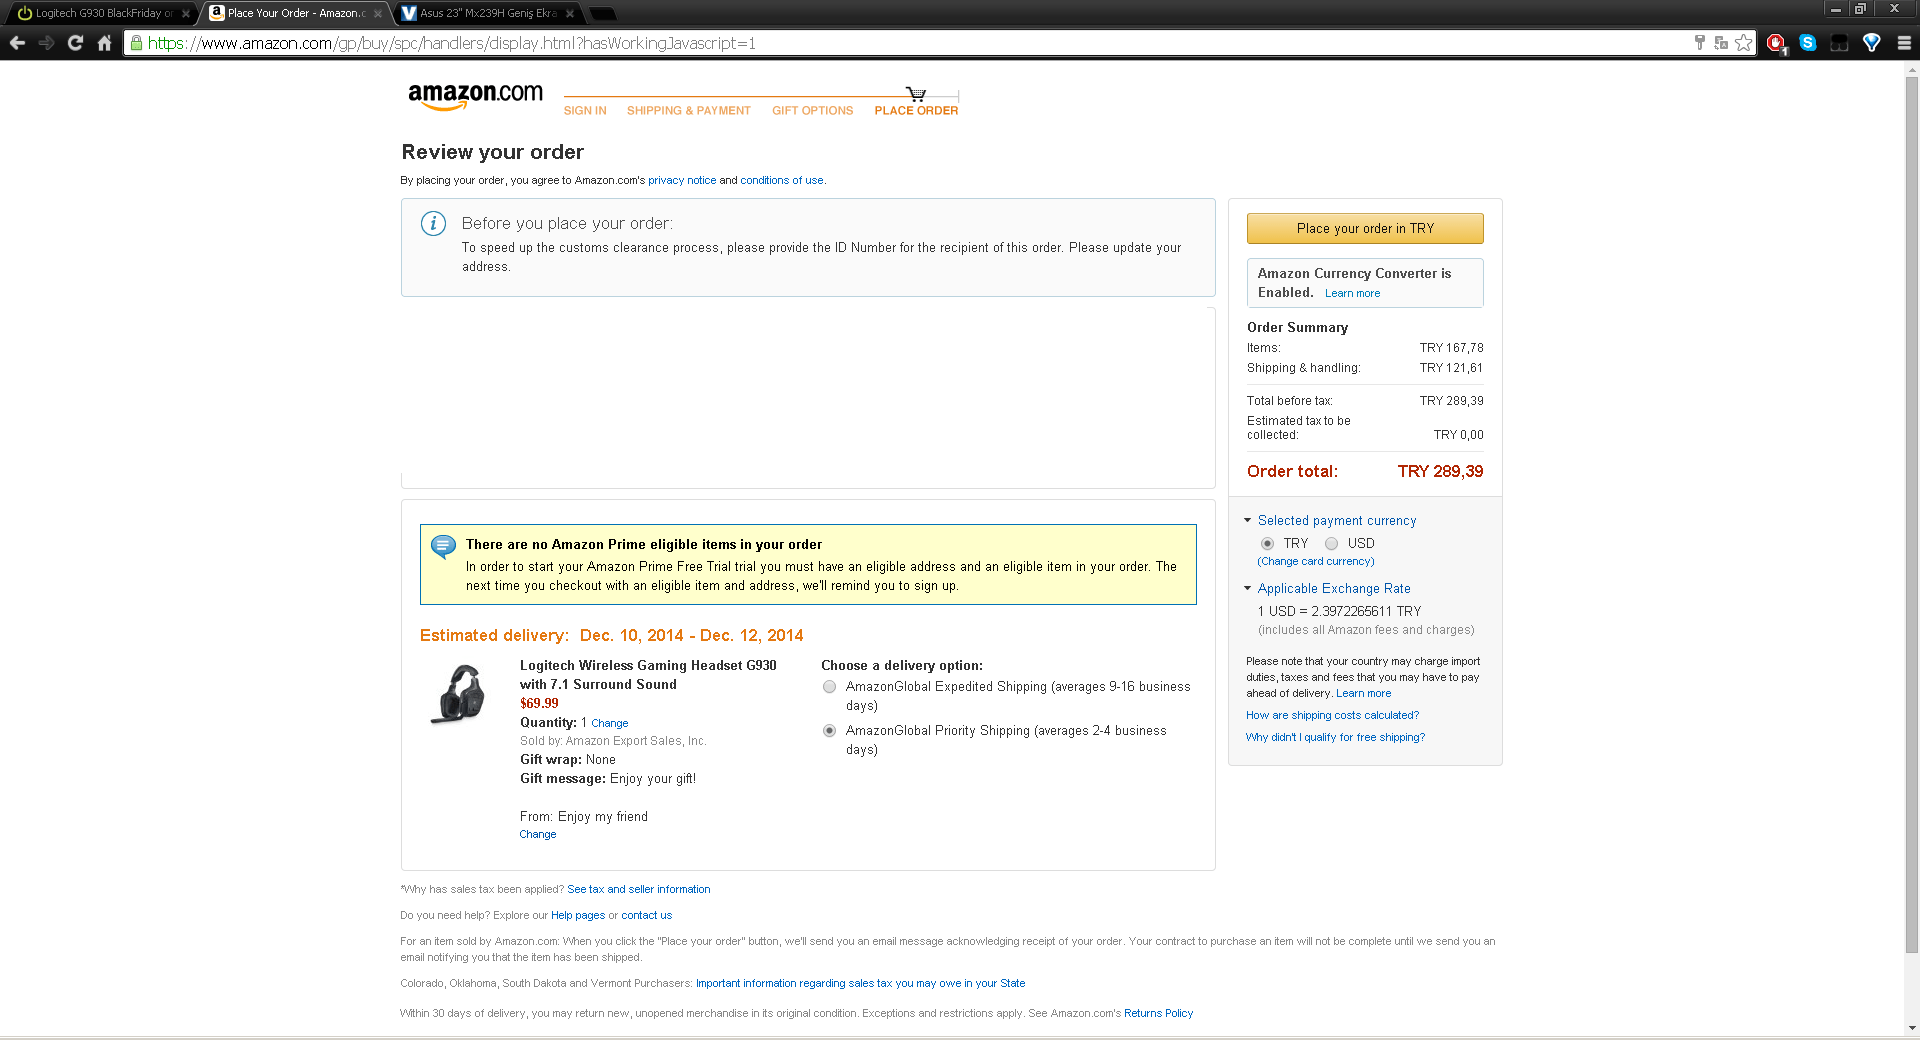Go to the GIFT OPTIONS step
The height and width of the screenshot is (1040, 1920).
(x=812, y=111)
